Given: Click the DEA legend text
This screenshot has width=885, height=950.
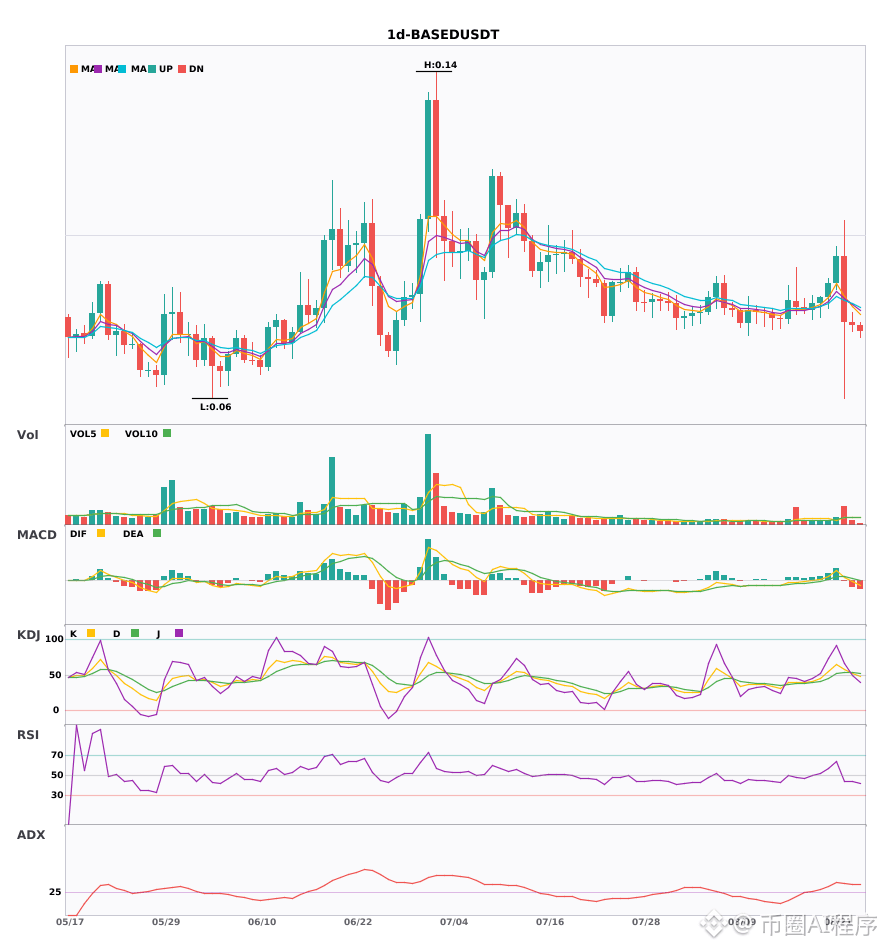Looking at the screenshot, I should (133, 534).
